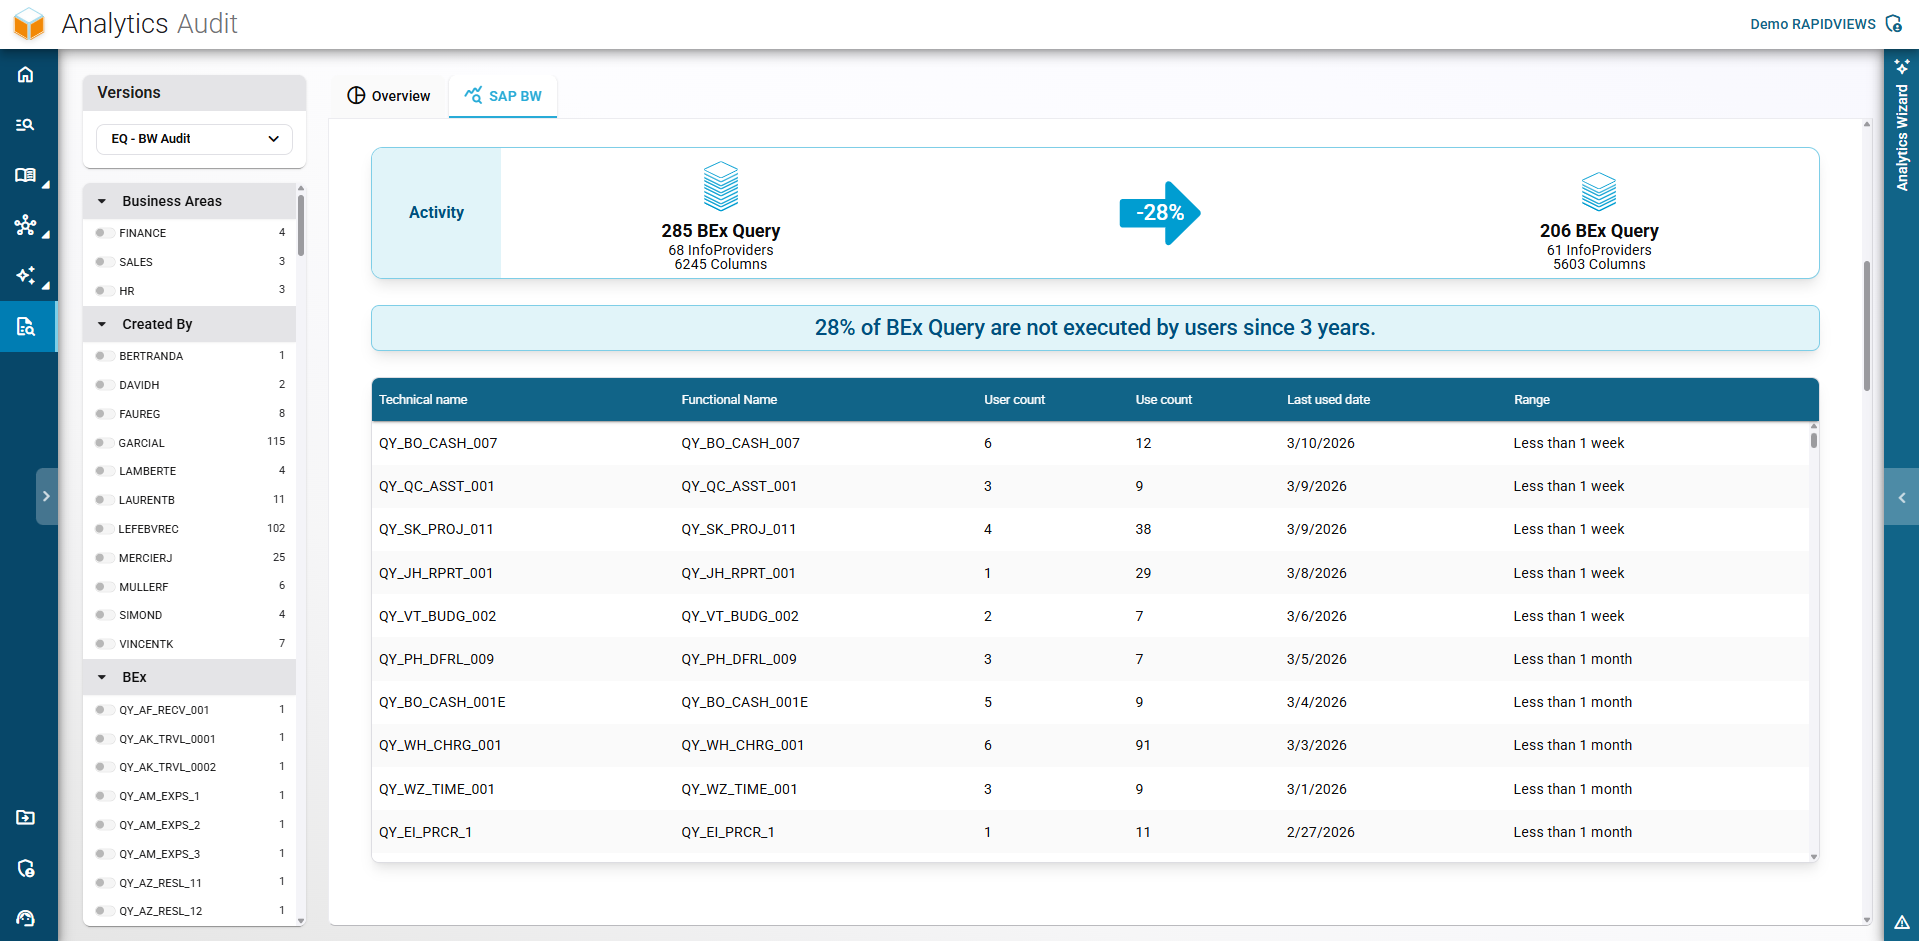The height and width of the screenshot is (941, 1919).
Task: Go to the Home icon in sidebar
Action: [x=26, y=75]
